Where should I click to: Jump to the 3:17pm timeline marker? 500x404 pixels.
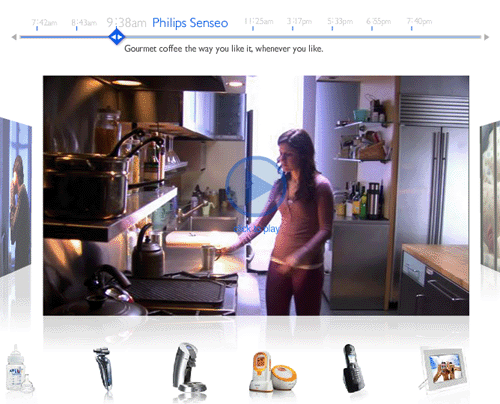click(x=299, y=21)
